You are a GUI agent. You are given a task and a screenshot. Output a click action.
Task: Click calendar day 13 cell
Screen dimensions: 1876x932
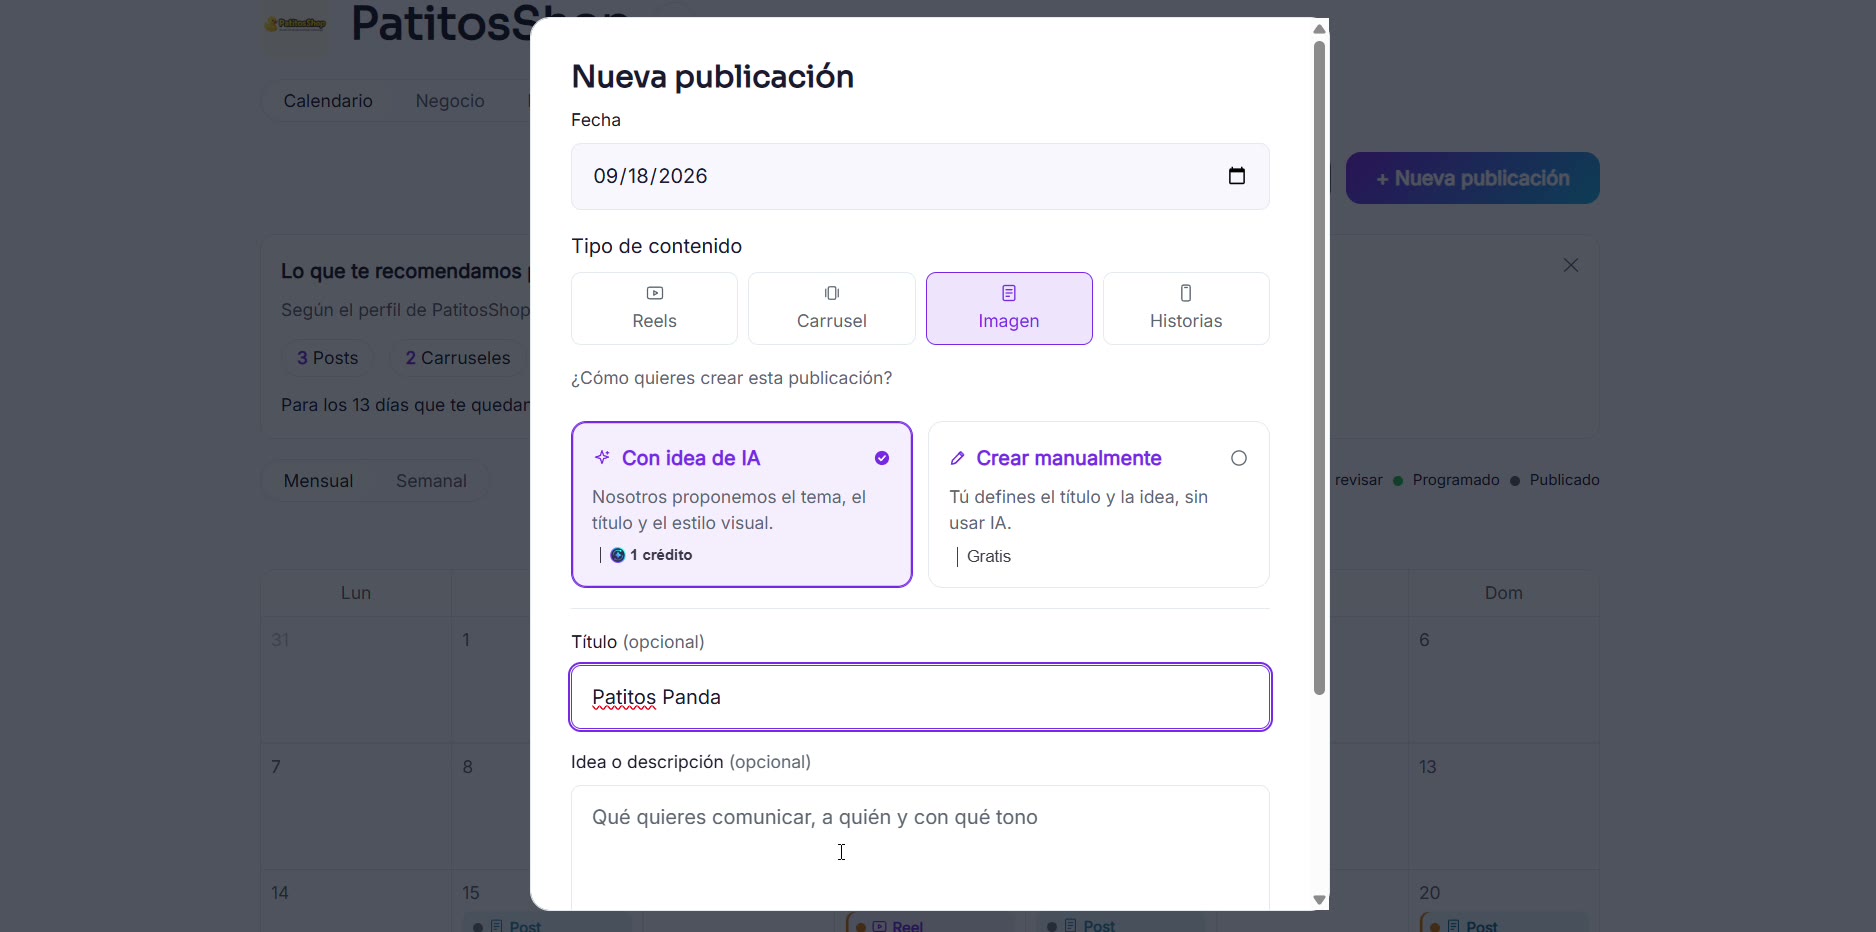coord(1503,806)
